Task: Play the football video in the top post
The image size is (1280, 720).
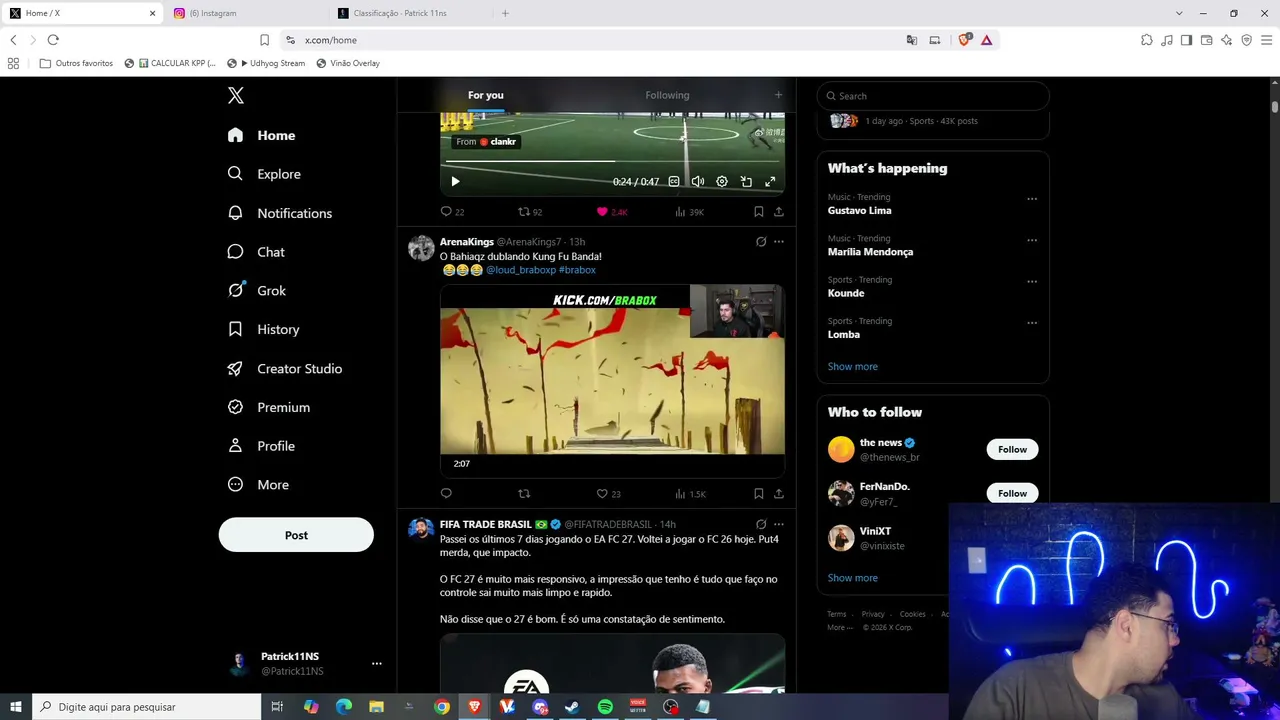Action: point(455,182)
